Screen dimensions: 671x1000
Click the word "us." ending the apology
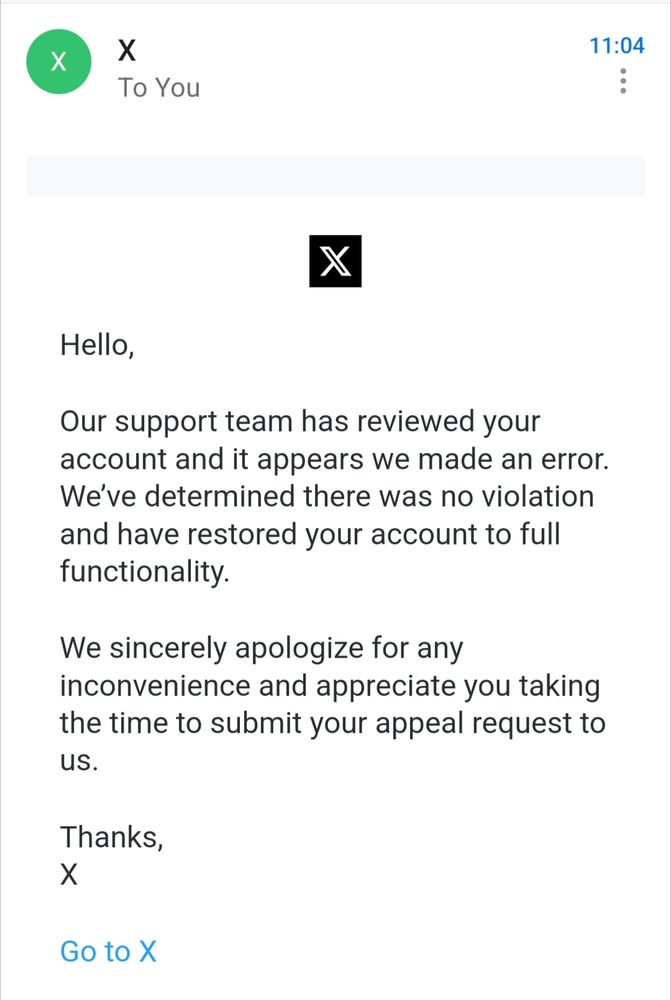coord(80,761)
